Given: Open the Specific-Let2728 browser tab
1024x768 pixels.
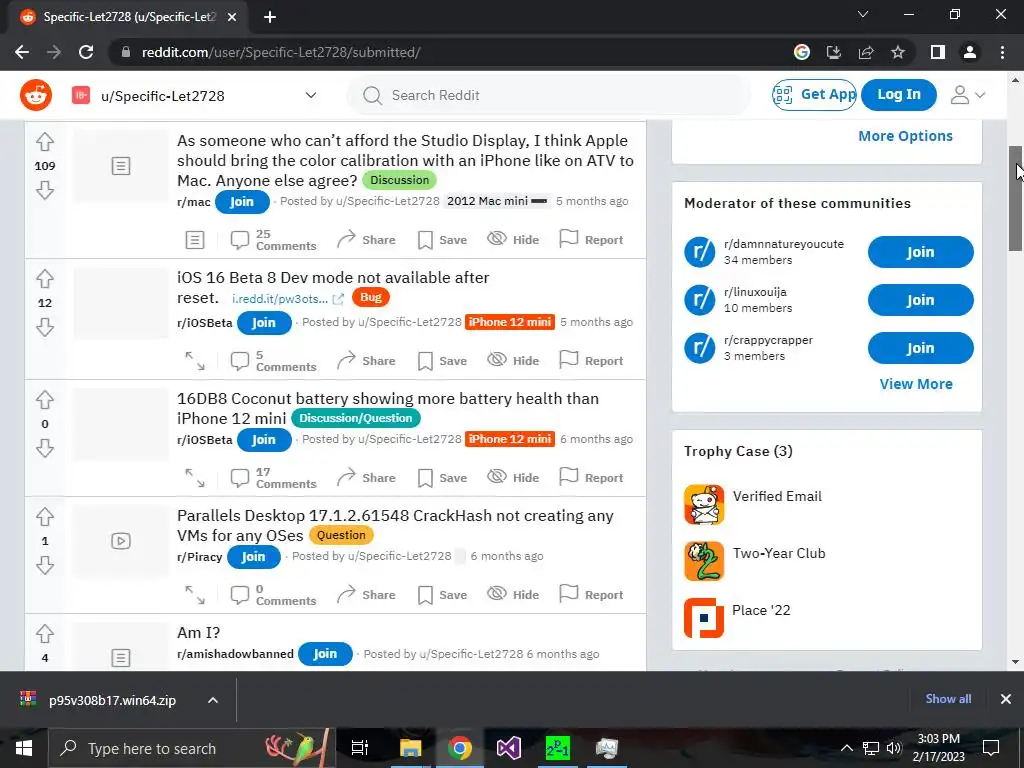Looking at the screenshot, I should click(x=128, y=17).
